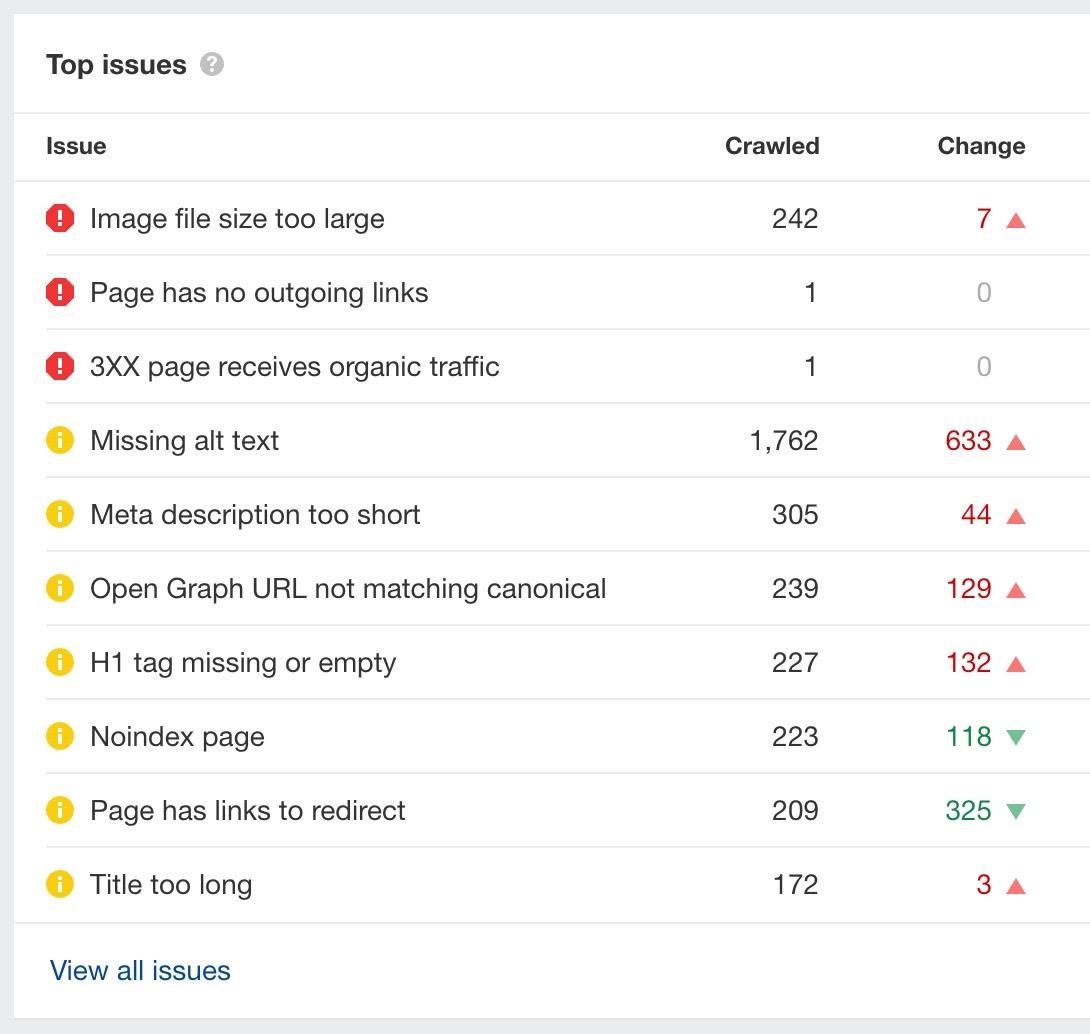Sort by the Change column header

[981, 146]
